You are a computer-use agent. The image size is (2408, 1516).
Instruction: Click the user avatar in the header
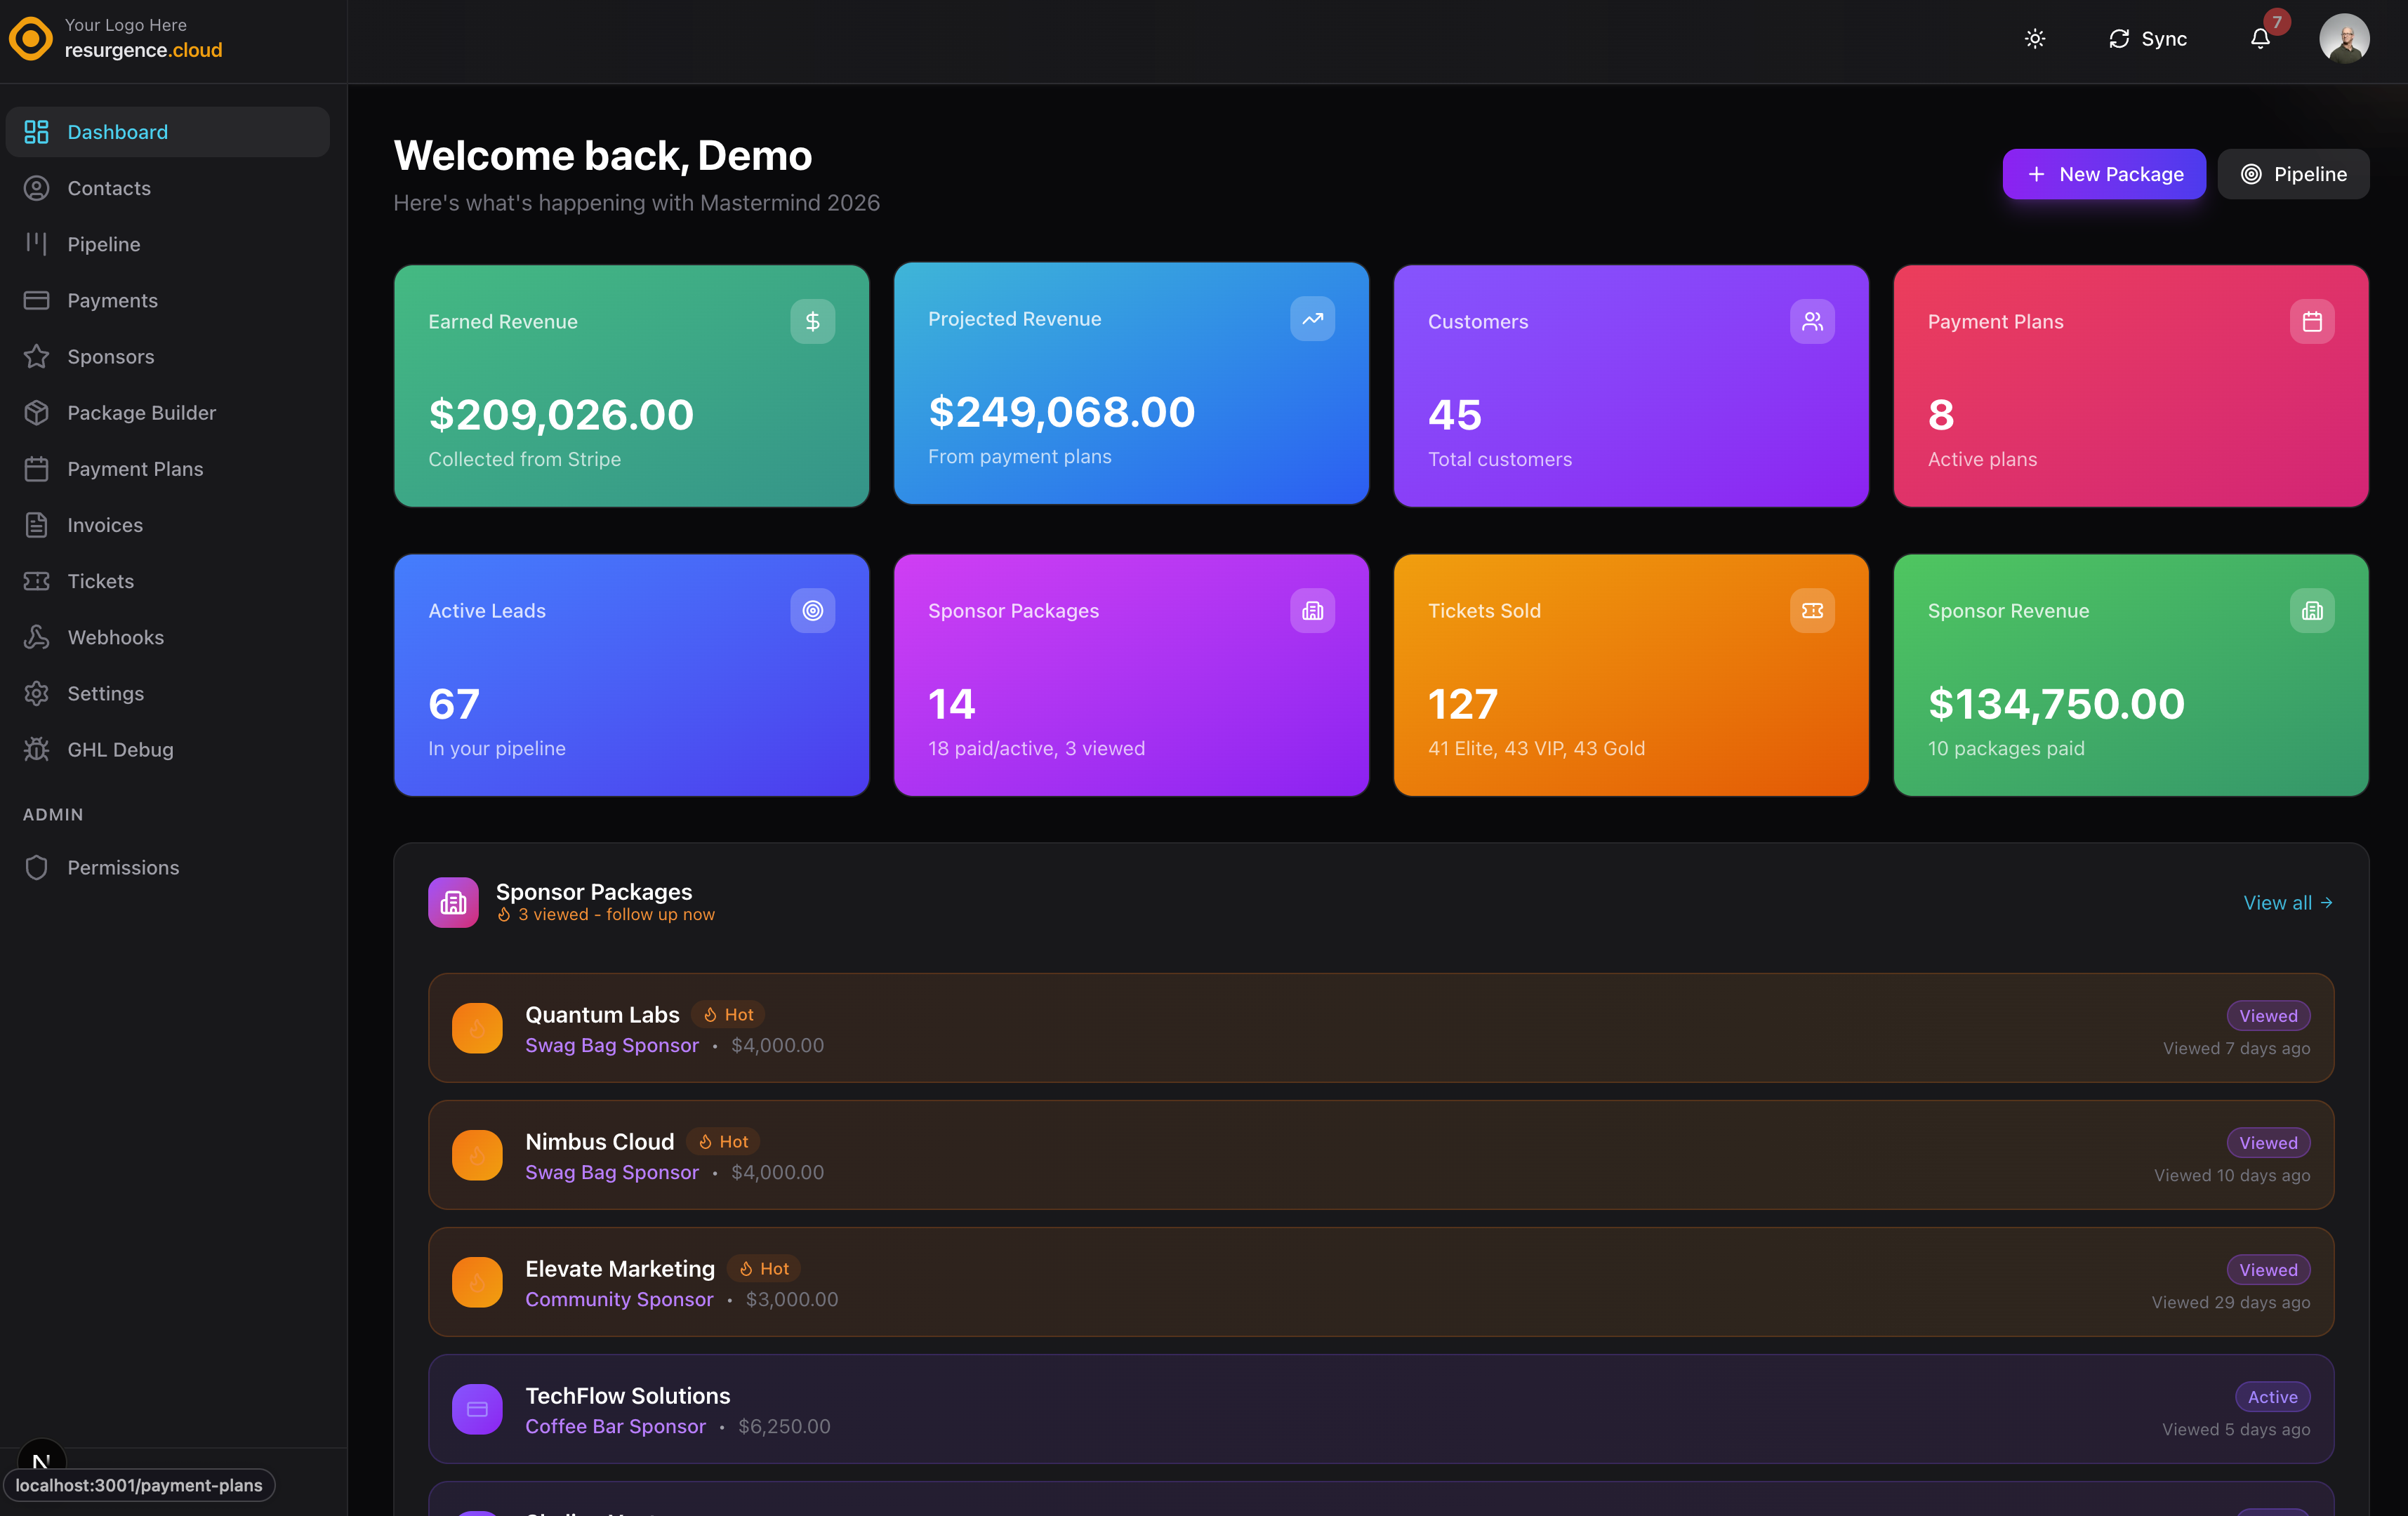(x=2343, y=39)
